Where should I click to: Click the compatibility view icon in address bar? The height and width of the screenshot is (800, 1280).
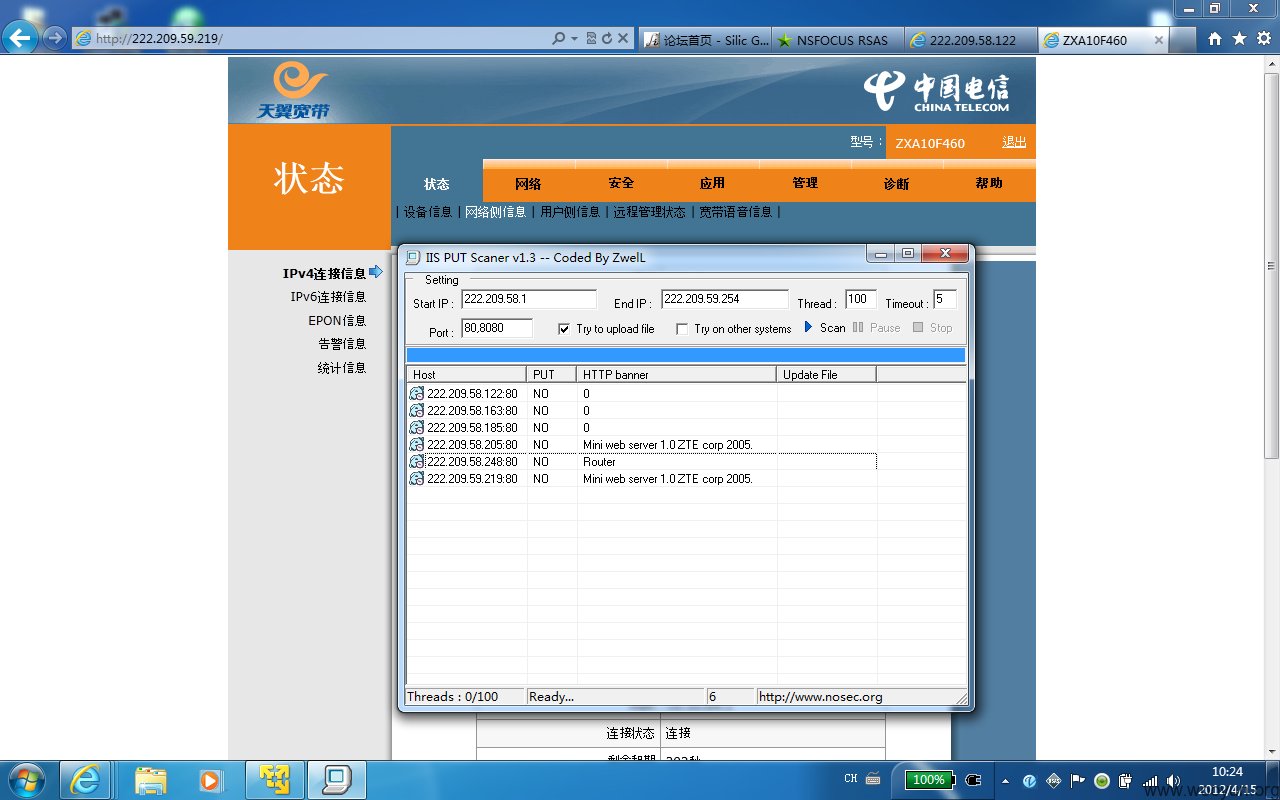(591, 38)
